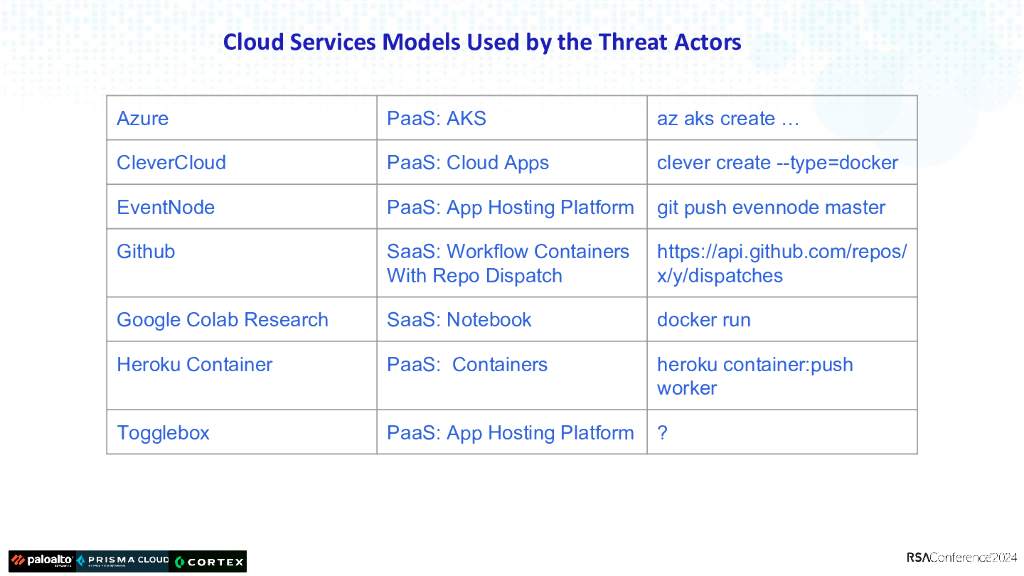
Task: Click 'heroku container:push worker' cell
Action: tap(782, 376)
